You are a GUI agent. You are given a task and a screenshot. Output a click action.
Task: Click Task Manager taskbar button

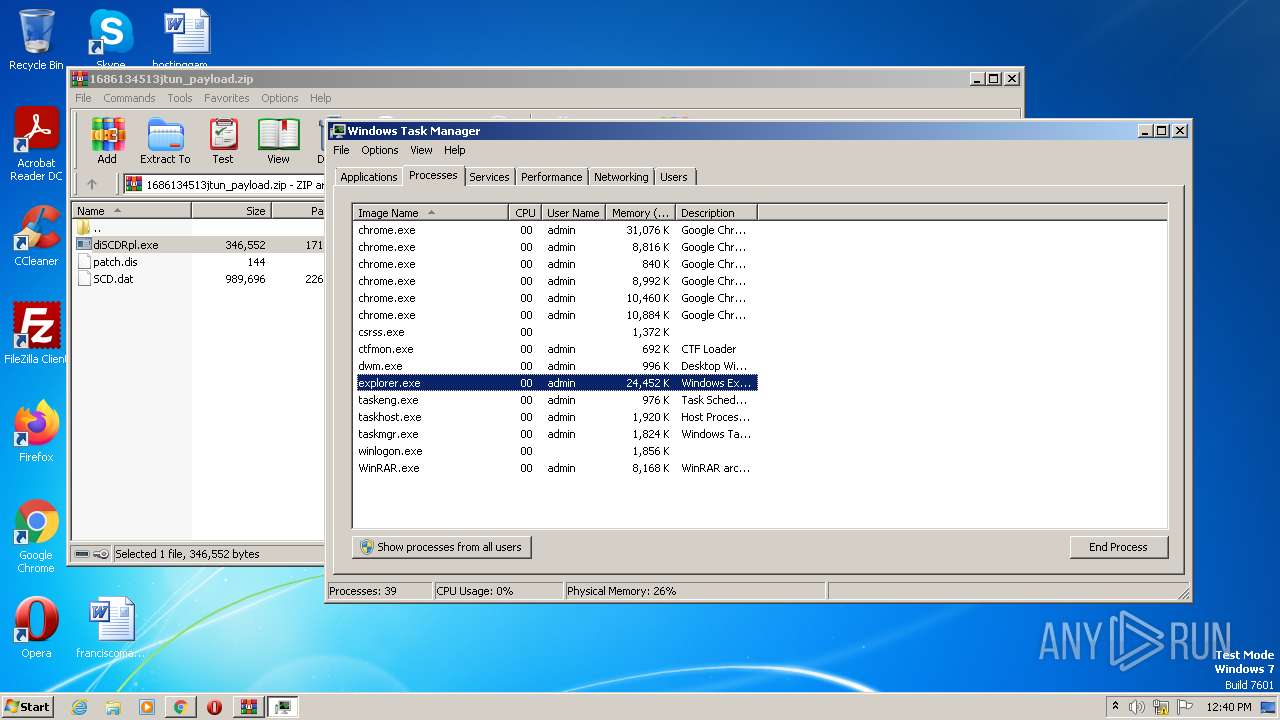(x=282, y=707)
